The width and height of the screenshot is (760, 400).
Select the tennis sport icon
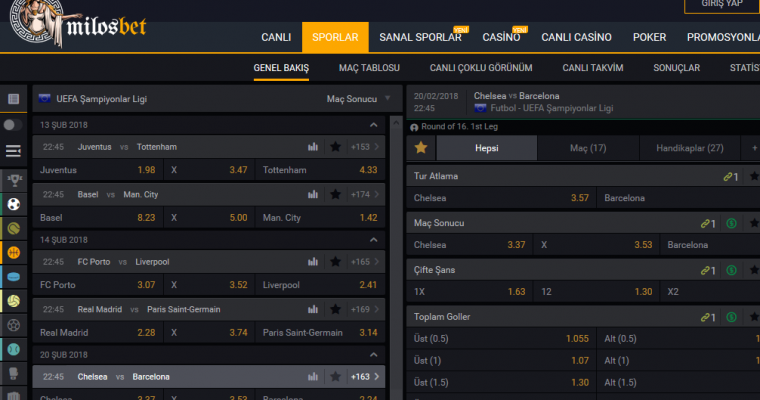click(14, 228)
